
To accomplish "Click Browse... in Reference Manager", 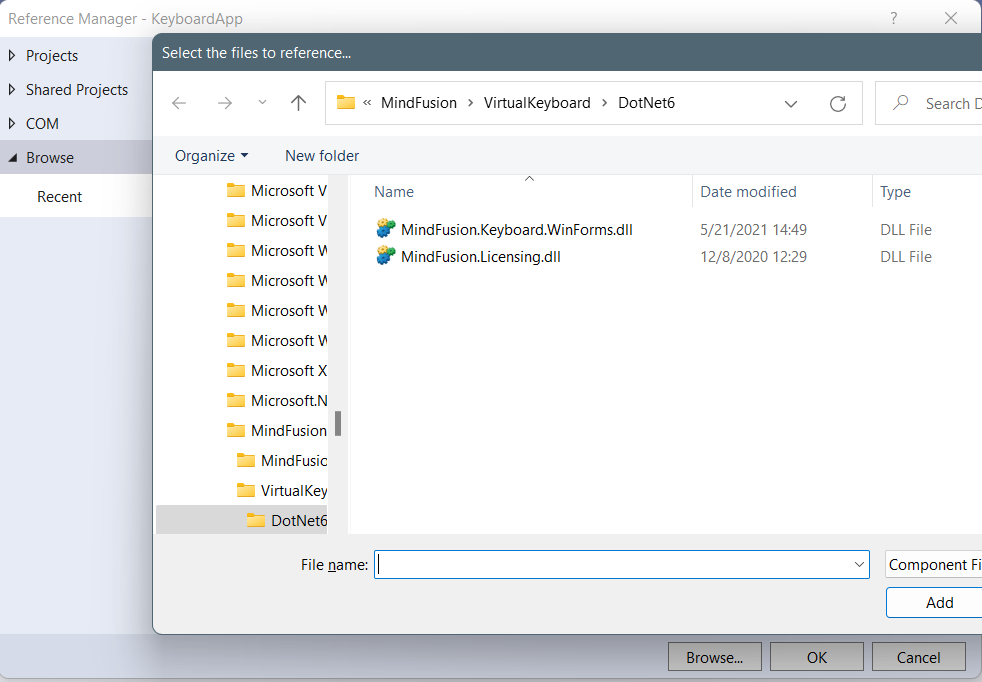I will [x=715, y=658].
